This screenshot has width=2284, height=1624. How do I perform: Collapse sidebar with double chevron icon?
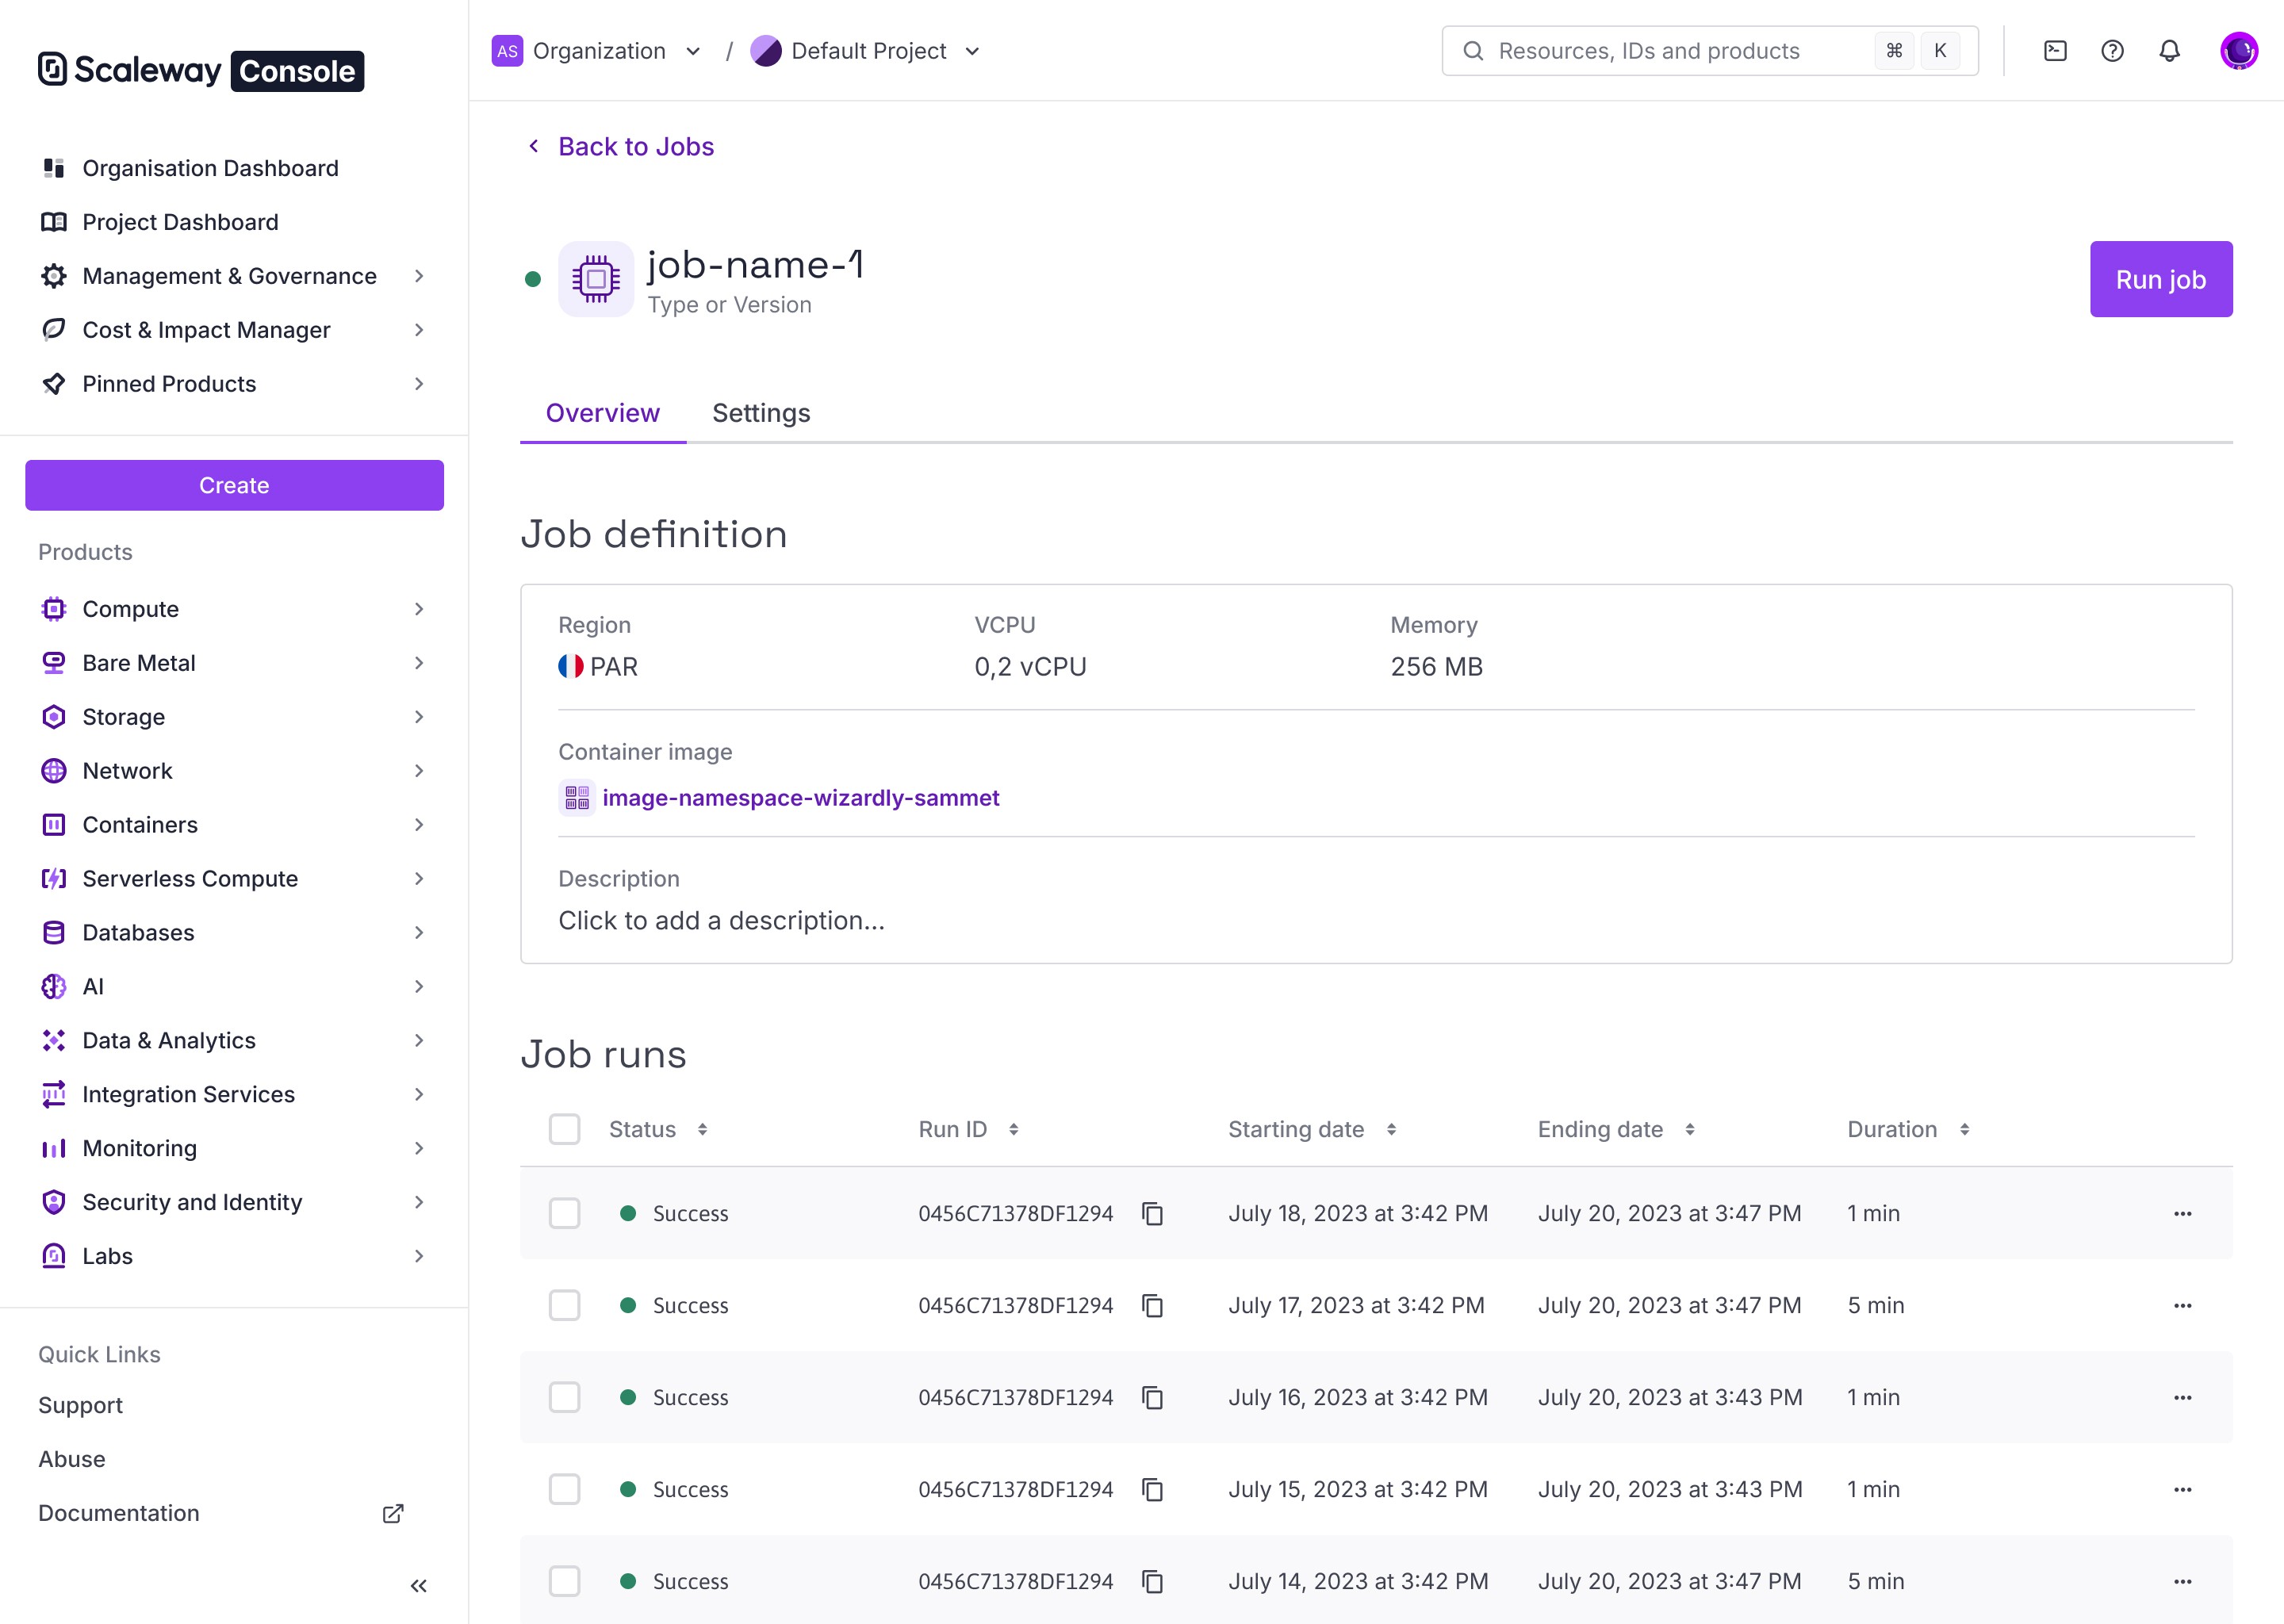tap(418, 1585)
